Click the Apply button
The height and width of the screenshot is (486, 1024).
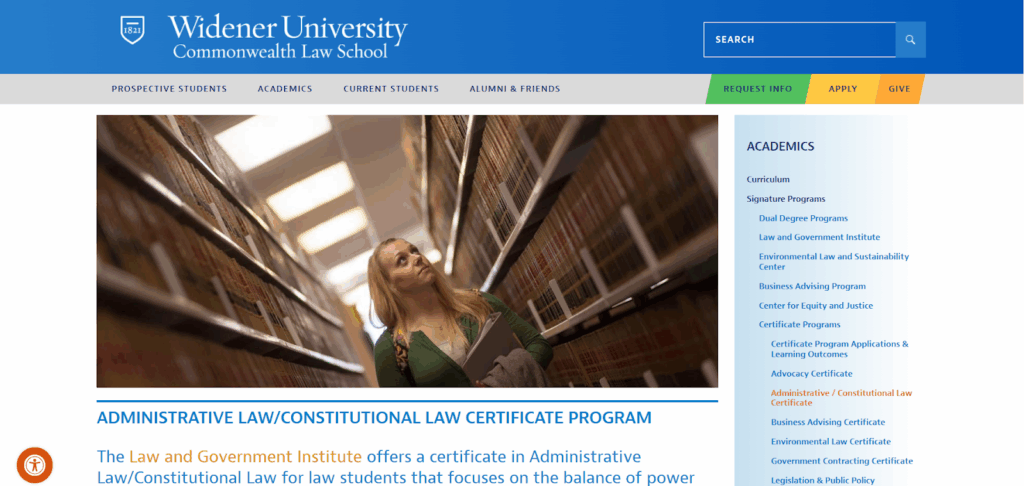[842, 89]
